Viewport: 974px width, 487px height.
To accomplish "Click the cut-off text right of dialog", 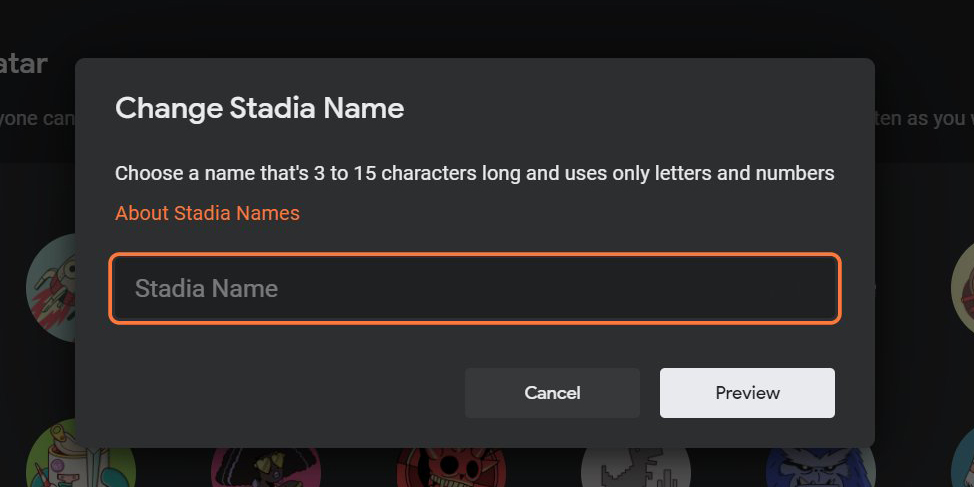I will click(925, 119).
